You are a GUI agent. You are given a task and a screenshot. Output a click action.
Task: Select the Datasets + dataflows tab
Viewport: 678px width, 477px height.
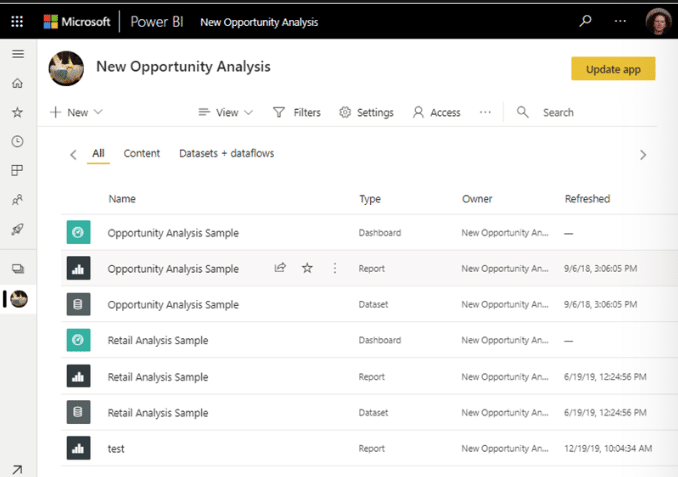click(x=227, y=154)
